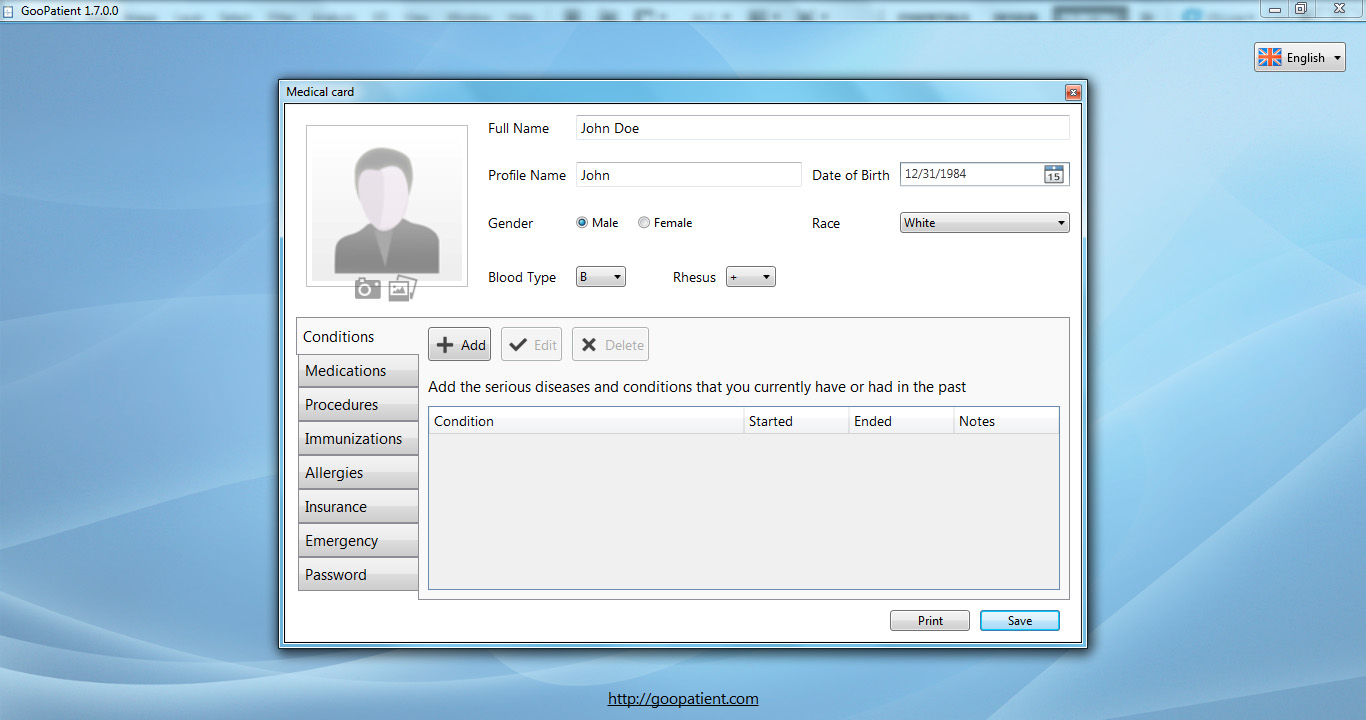1366x720 pixels.
Task: Click the Add condition button
Action: point(460,345)
